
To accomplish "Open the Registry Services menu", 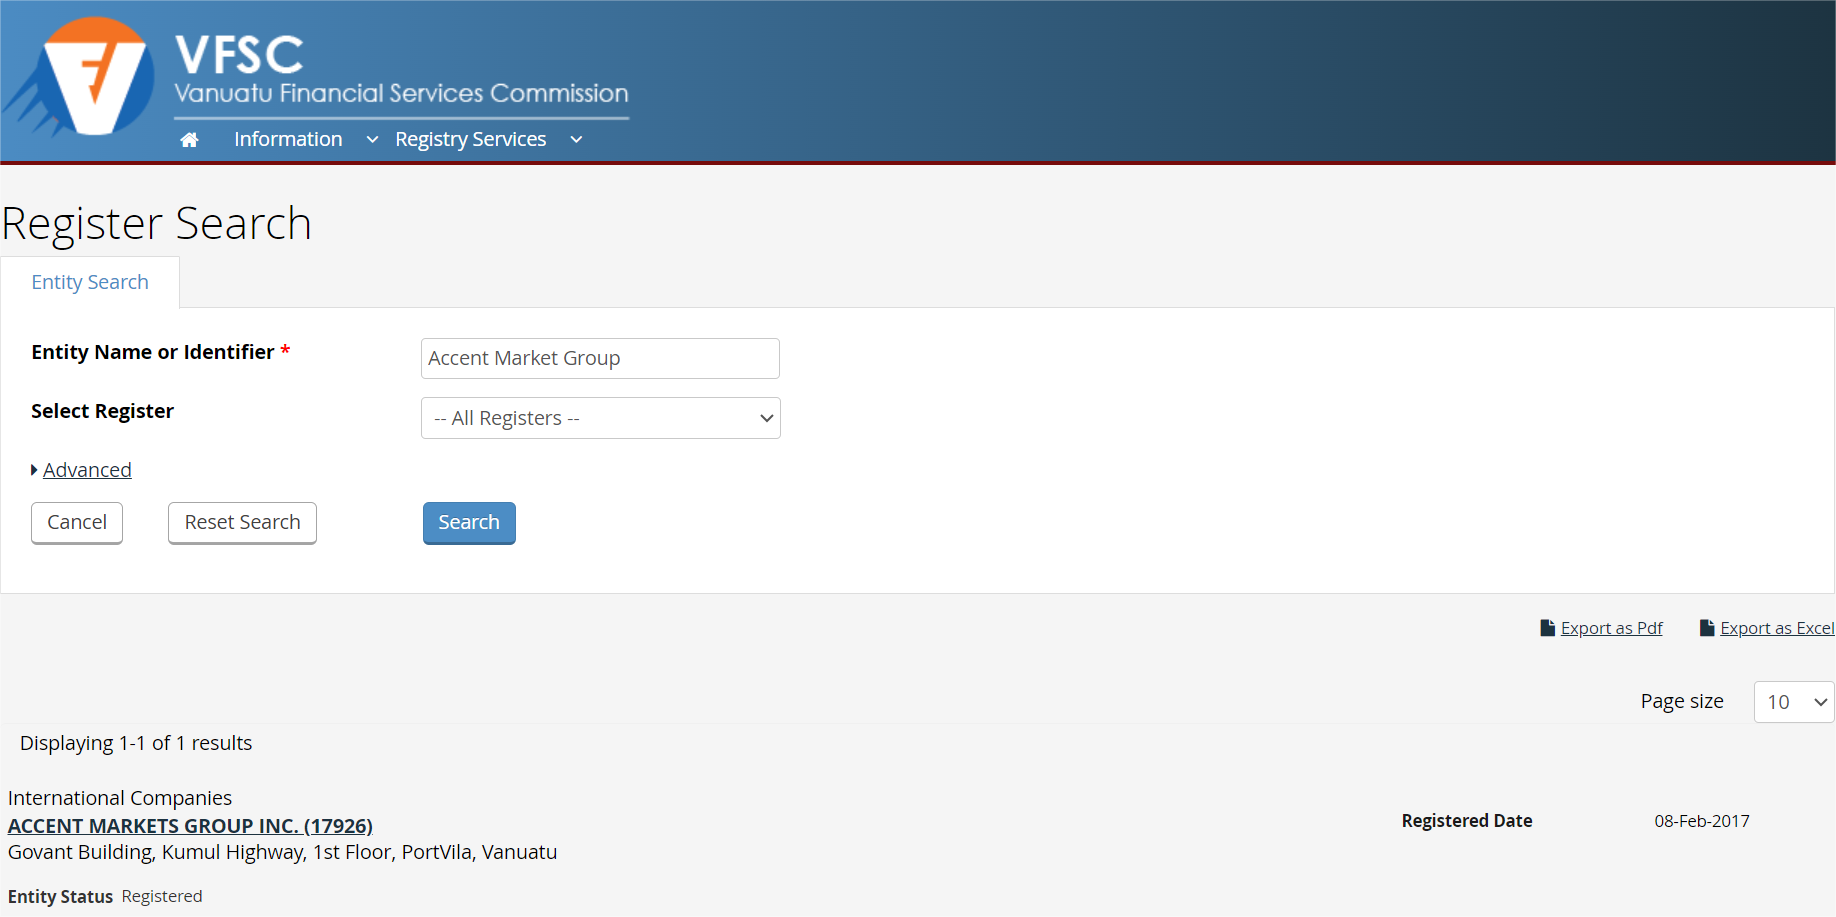I will pyautogui.click(x=470, y=139).
